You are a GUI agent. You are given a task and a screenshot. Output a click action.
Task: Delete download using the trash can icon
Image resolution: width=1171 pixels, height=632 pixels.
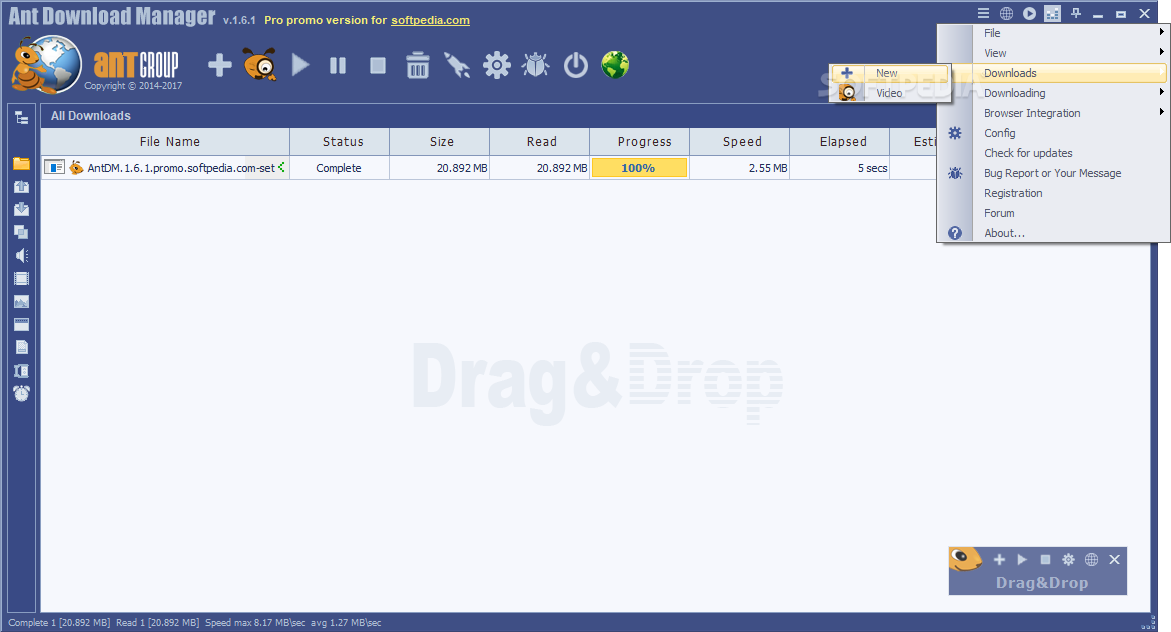[417, 65]
